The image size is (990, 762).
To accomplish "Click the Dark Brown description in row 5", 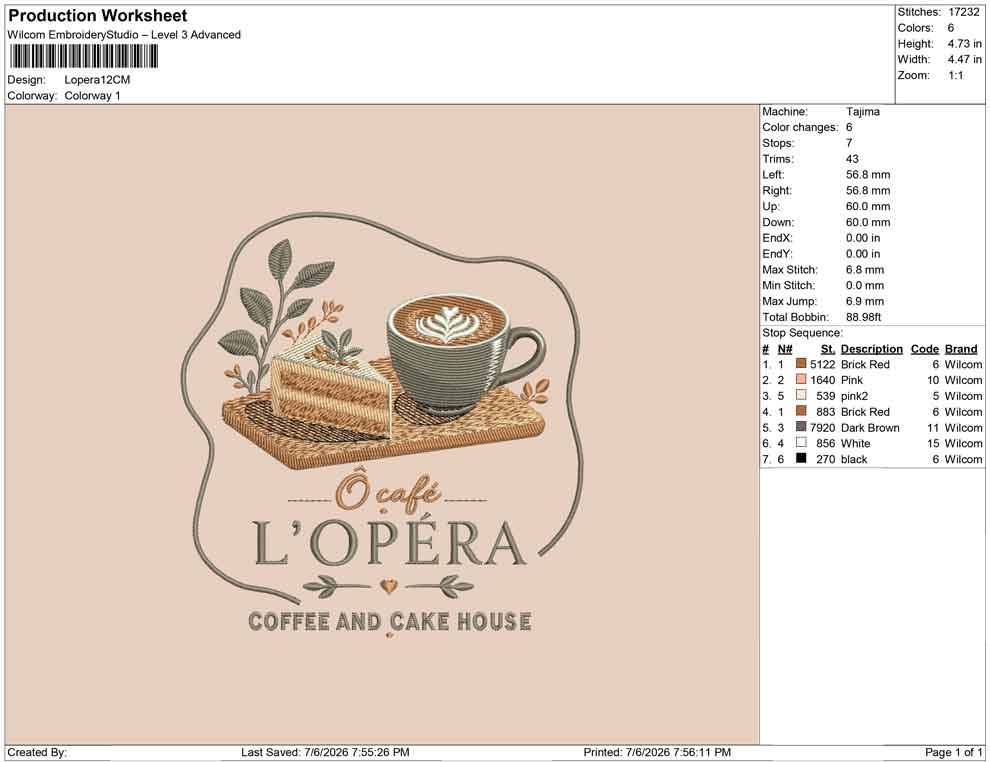I will [x=870, y=427].
